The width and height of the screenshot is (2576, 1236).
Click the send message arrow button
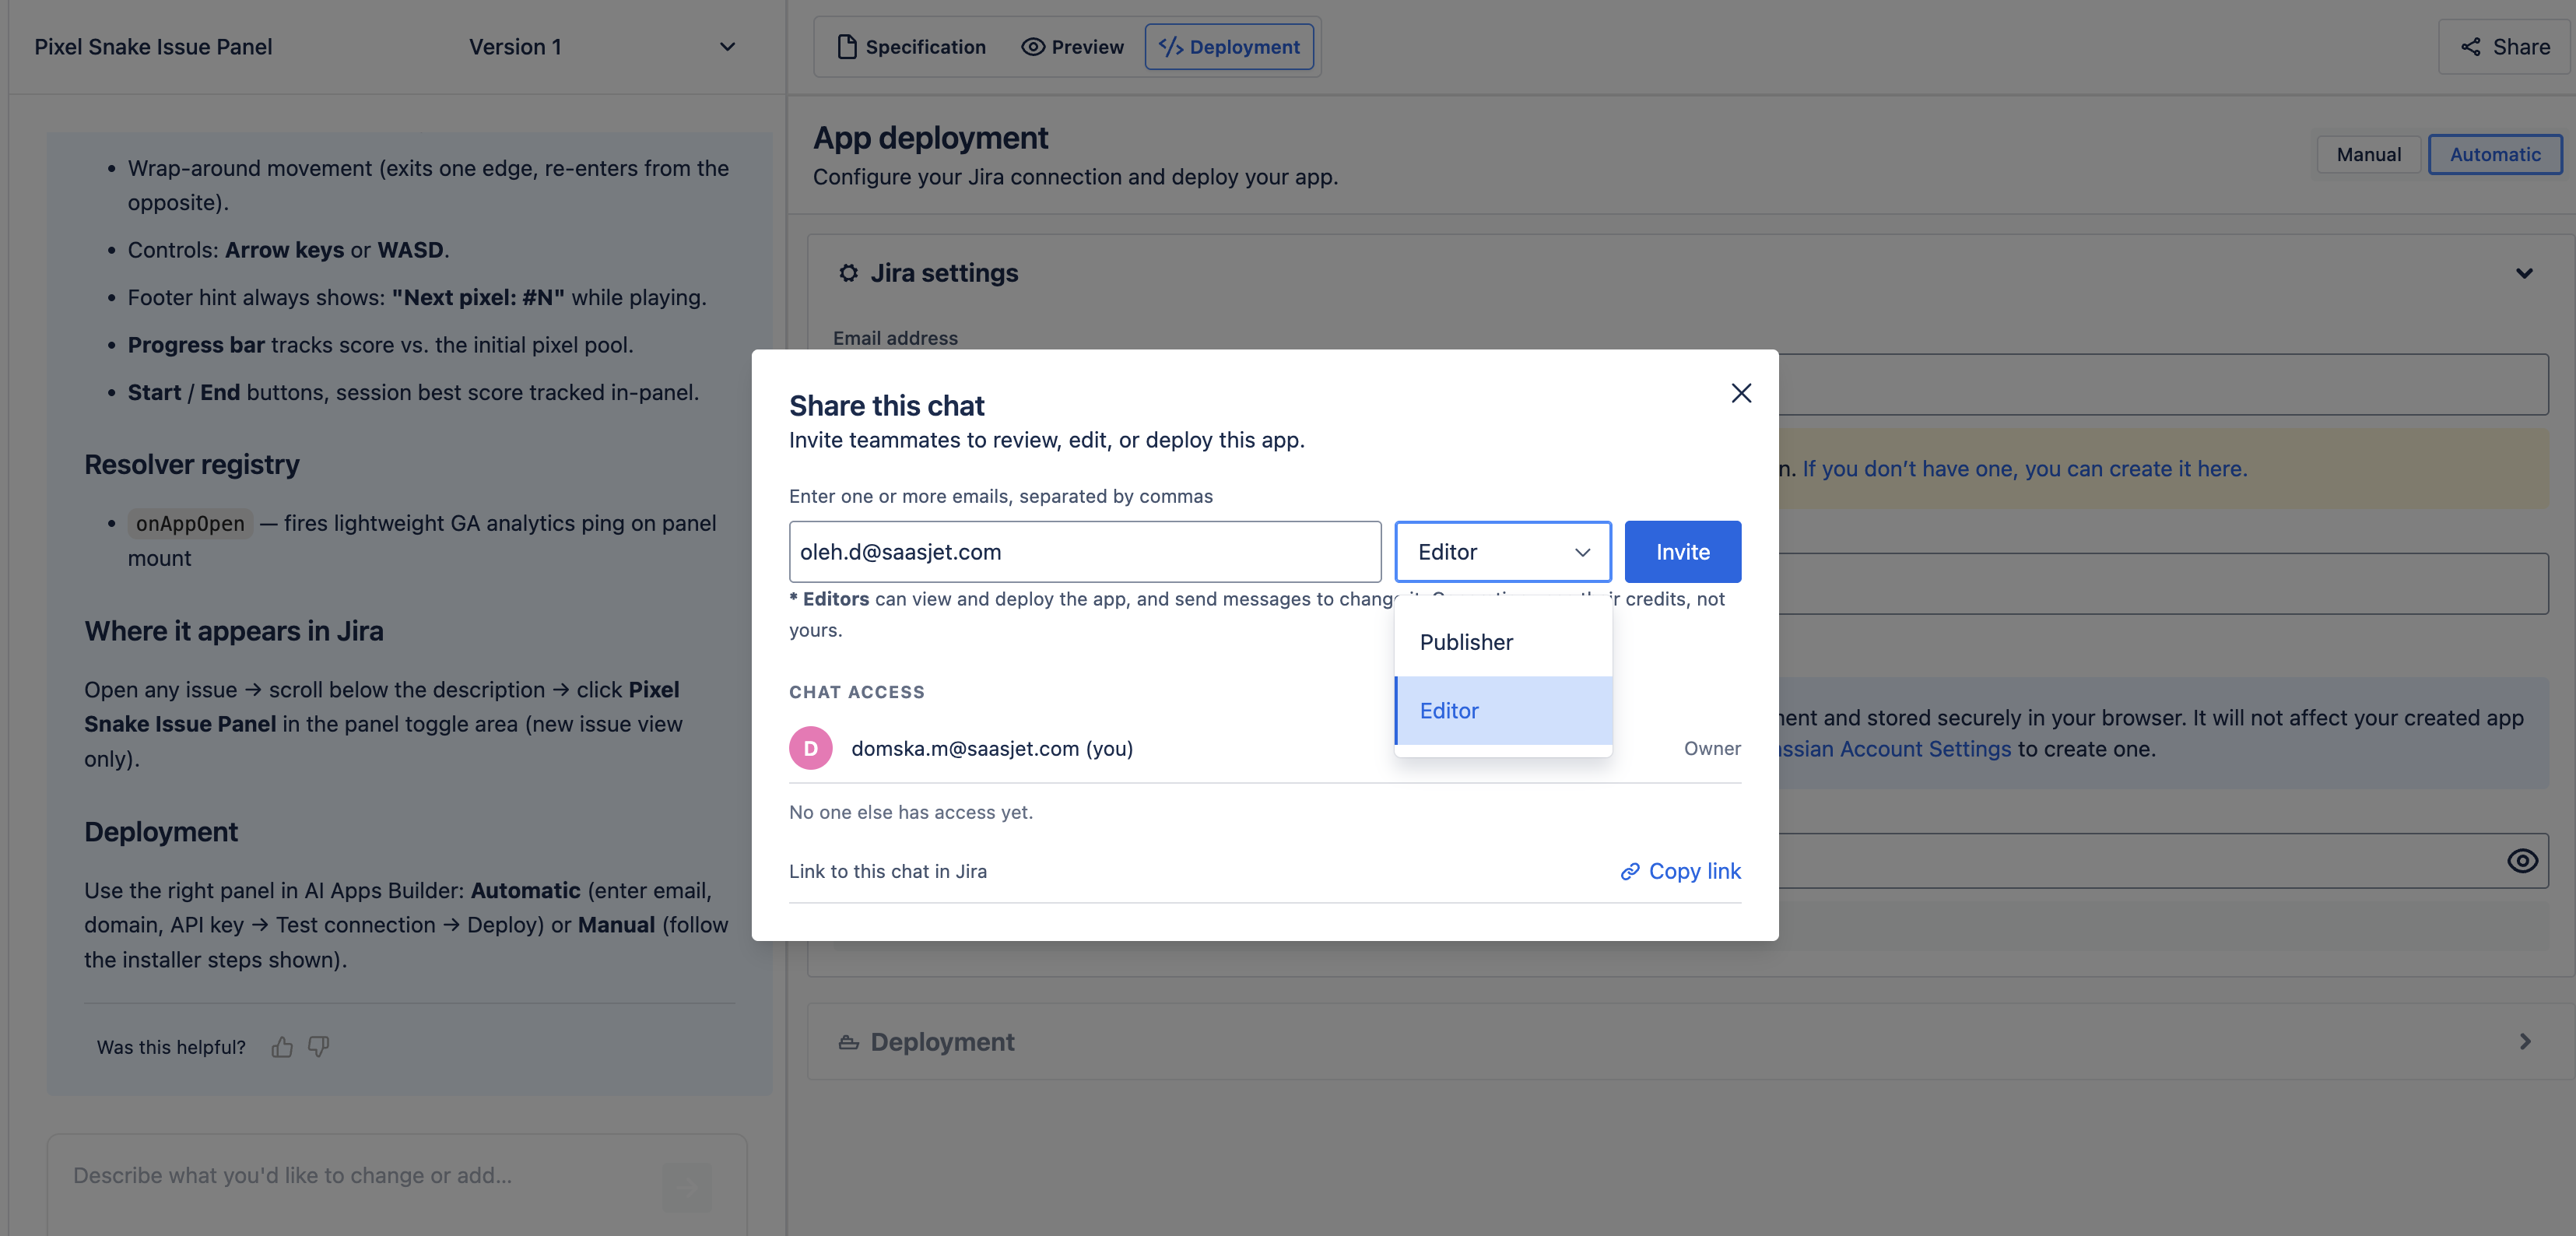687,1187
